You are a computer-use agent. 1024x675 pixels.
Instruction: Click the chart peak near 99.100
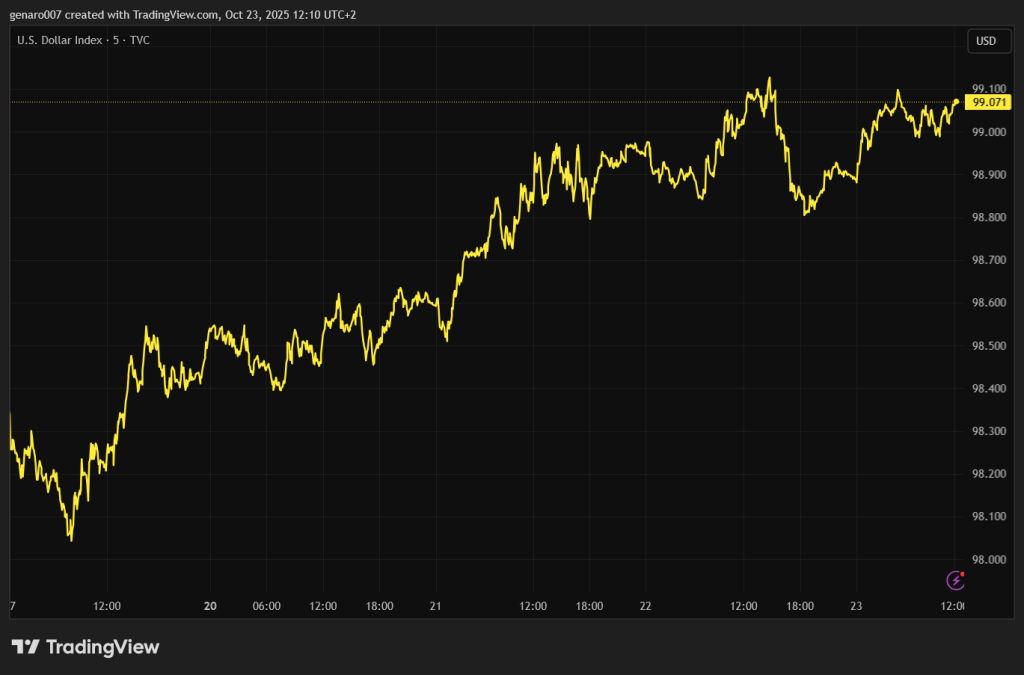769,78
